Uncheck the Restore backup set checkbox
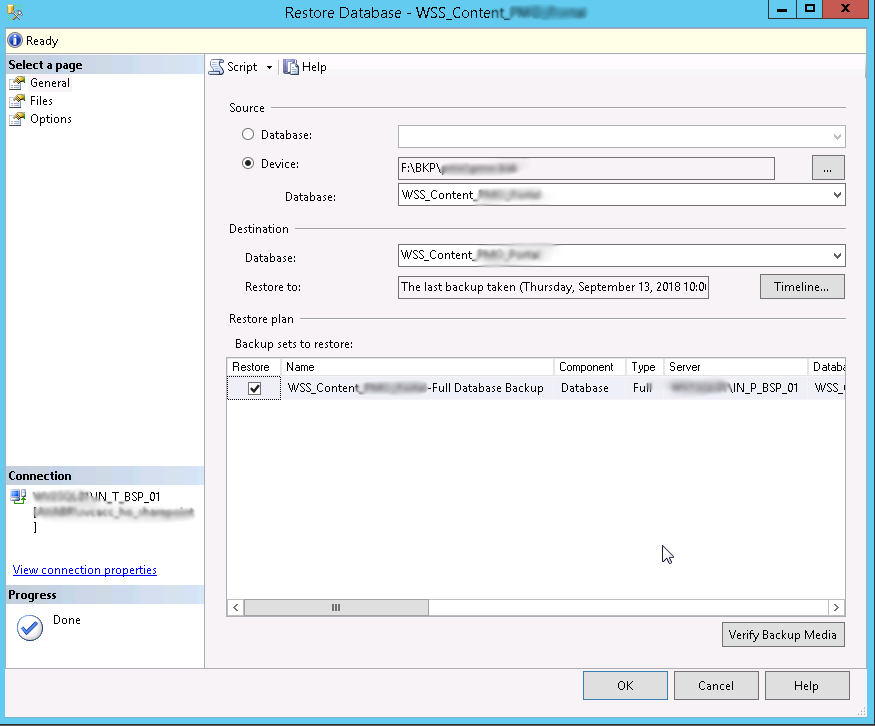 [x=255, y=389]
